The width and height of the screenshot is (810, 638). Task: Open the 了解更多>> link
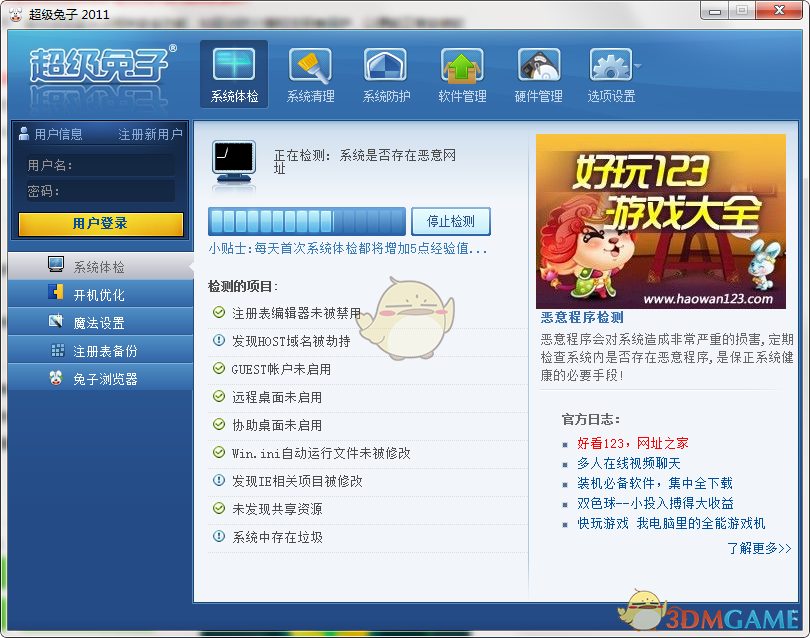(x=759, y=548)
